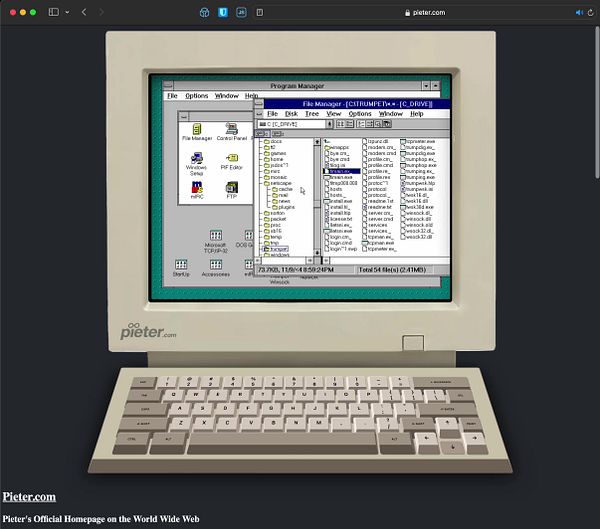Select bye.cmd in the file list
600x529 pixels.
pyautogui.click(x=336, y=159)
